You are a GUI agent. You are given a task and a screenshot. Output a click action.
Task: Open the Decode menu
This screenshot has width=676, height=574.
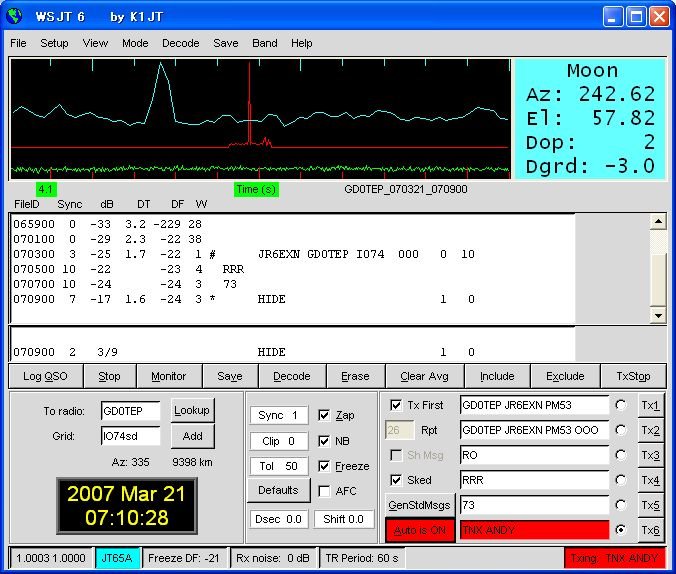click(180, 43)
